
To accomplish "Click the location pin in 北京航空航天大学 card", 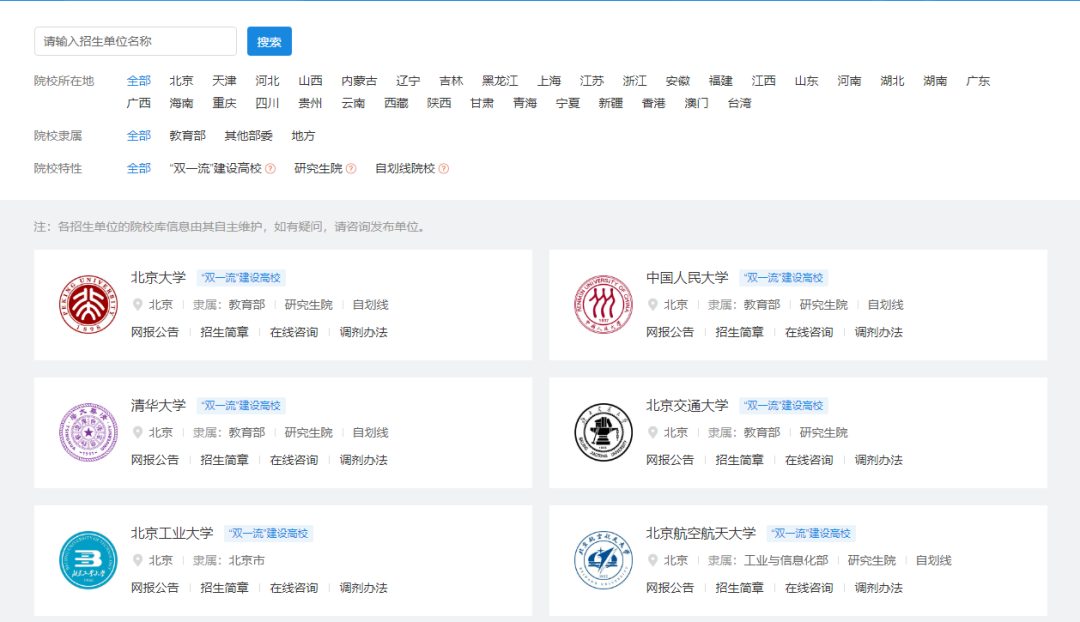I will click(x=653, y=560).
